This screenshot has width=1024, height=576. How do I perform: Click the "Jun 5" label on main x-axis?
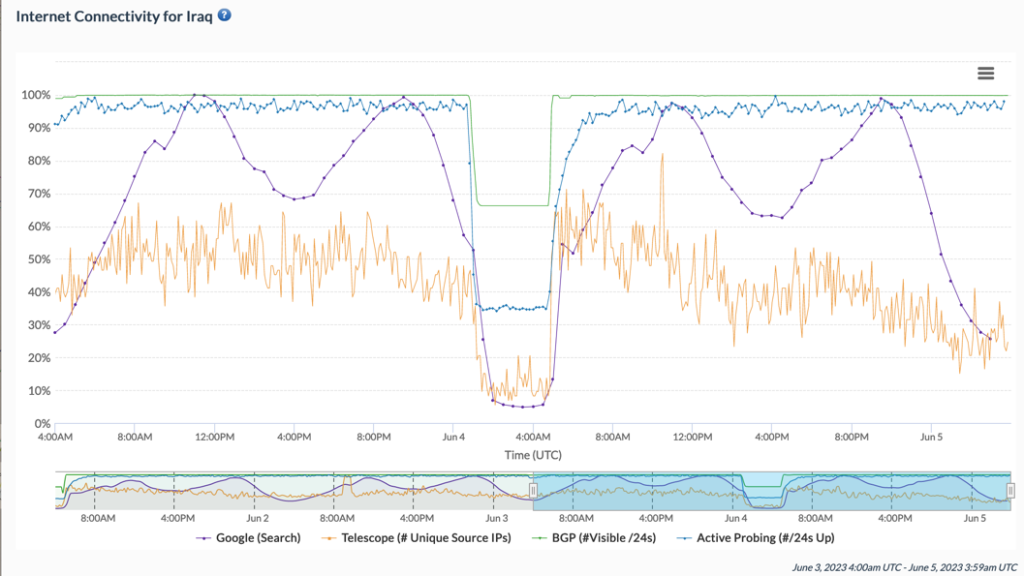pyautogui.click(x=931, y=437)
